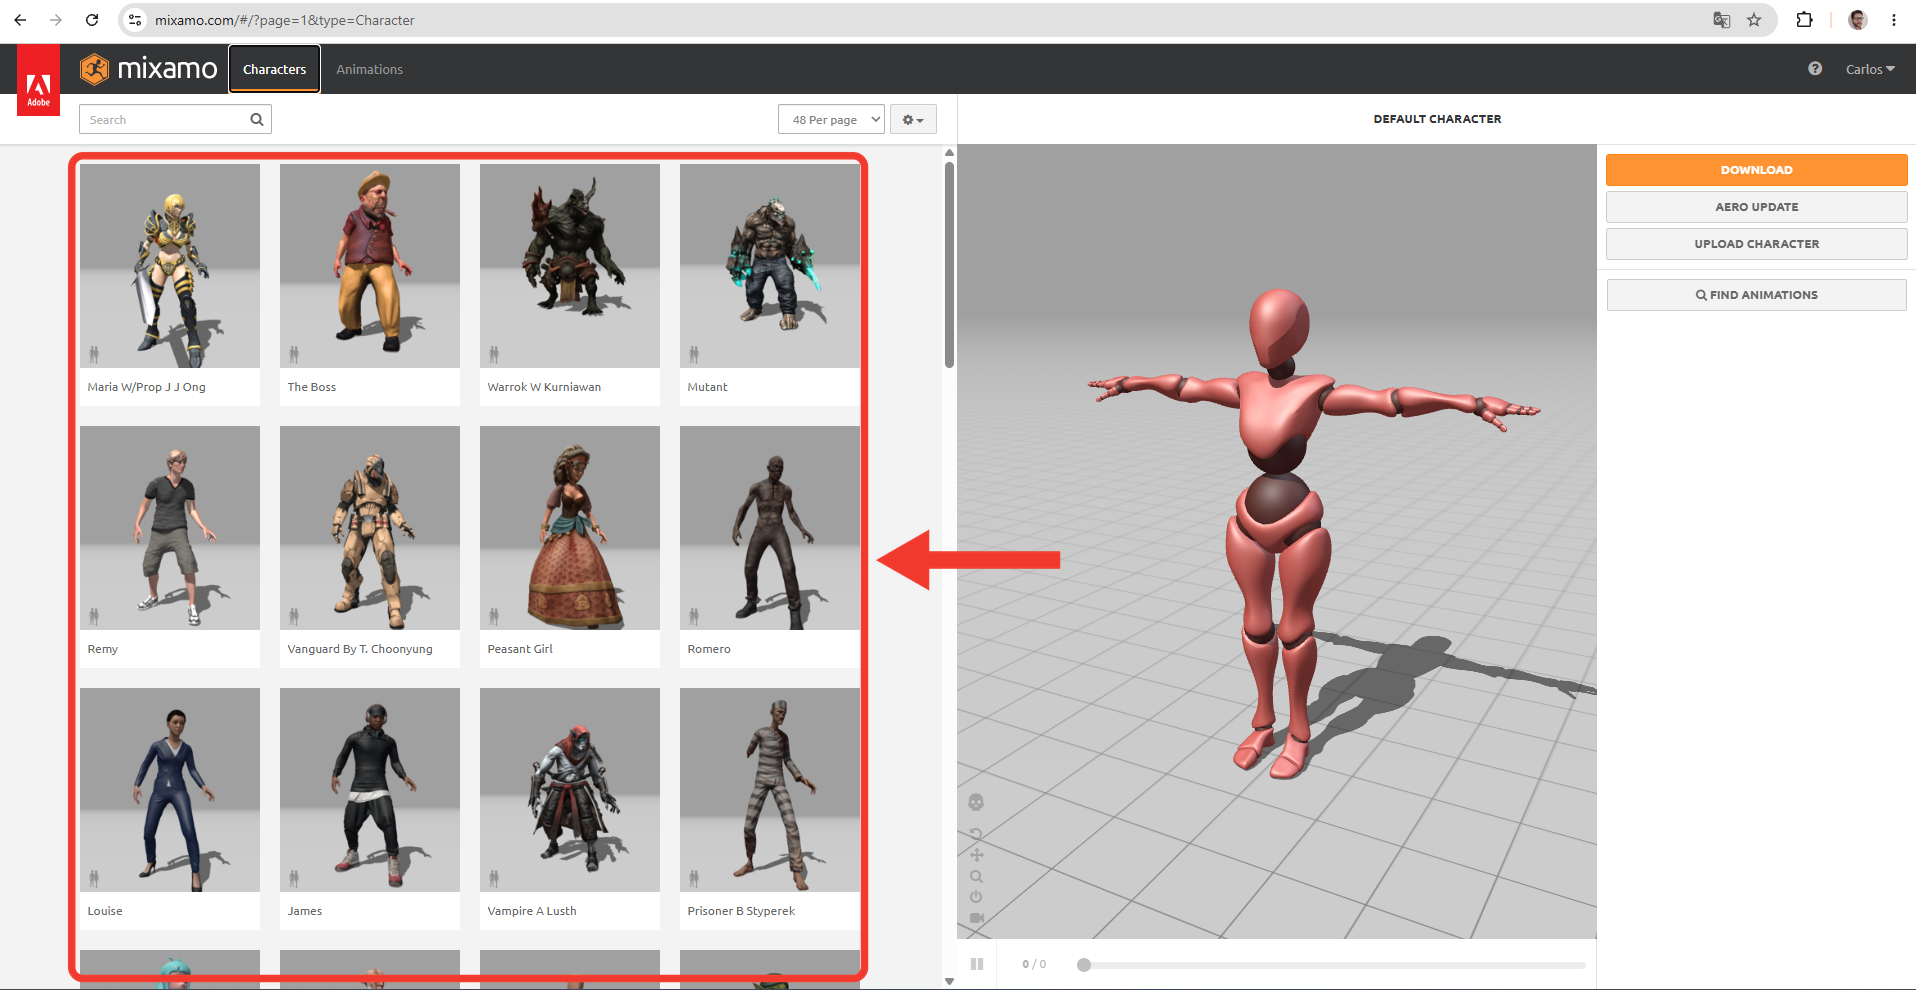This screenshot has width=1916, height=990.
Task: Open the Carlos account menu
Action: (1870, 69)
